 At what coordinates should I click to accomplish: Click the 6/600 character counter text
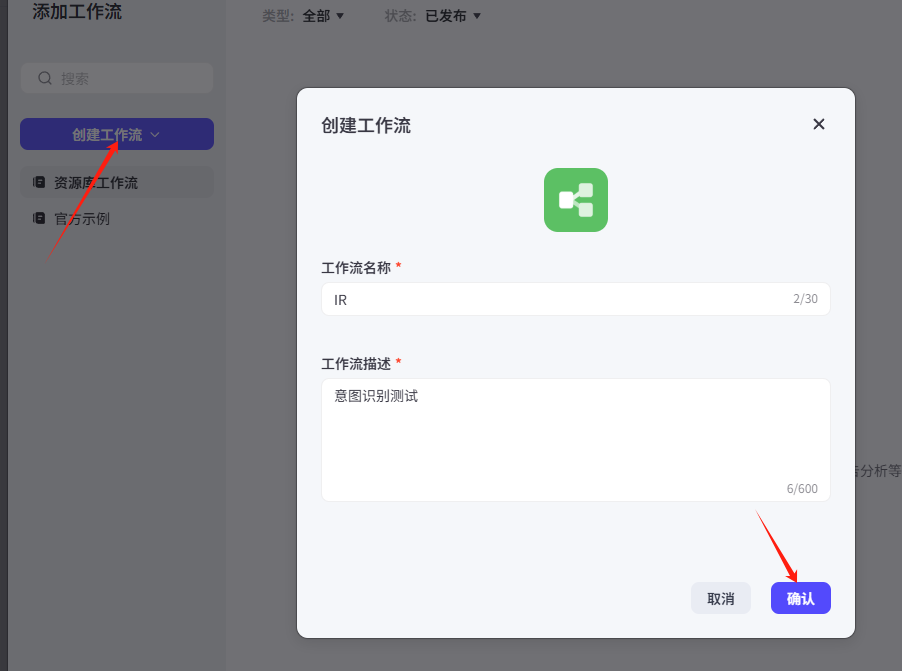click(x=802, y=489)
